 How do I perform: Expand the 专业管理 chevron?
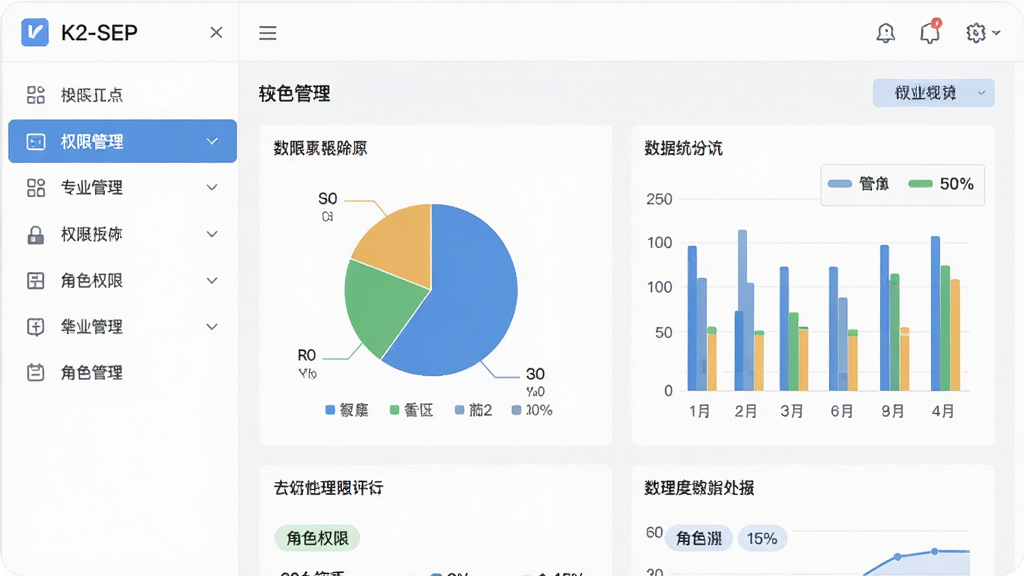212,187
